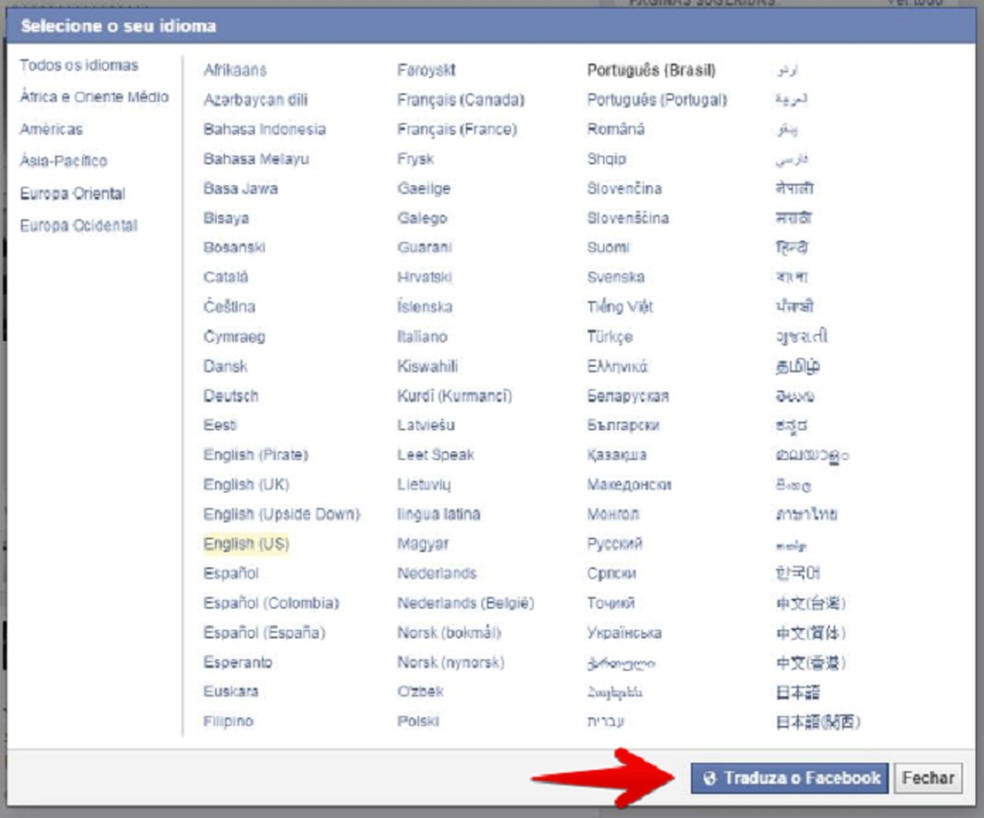Select Galego language
984x818 pixels.
(422, 218)
